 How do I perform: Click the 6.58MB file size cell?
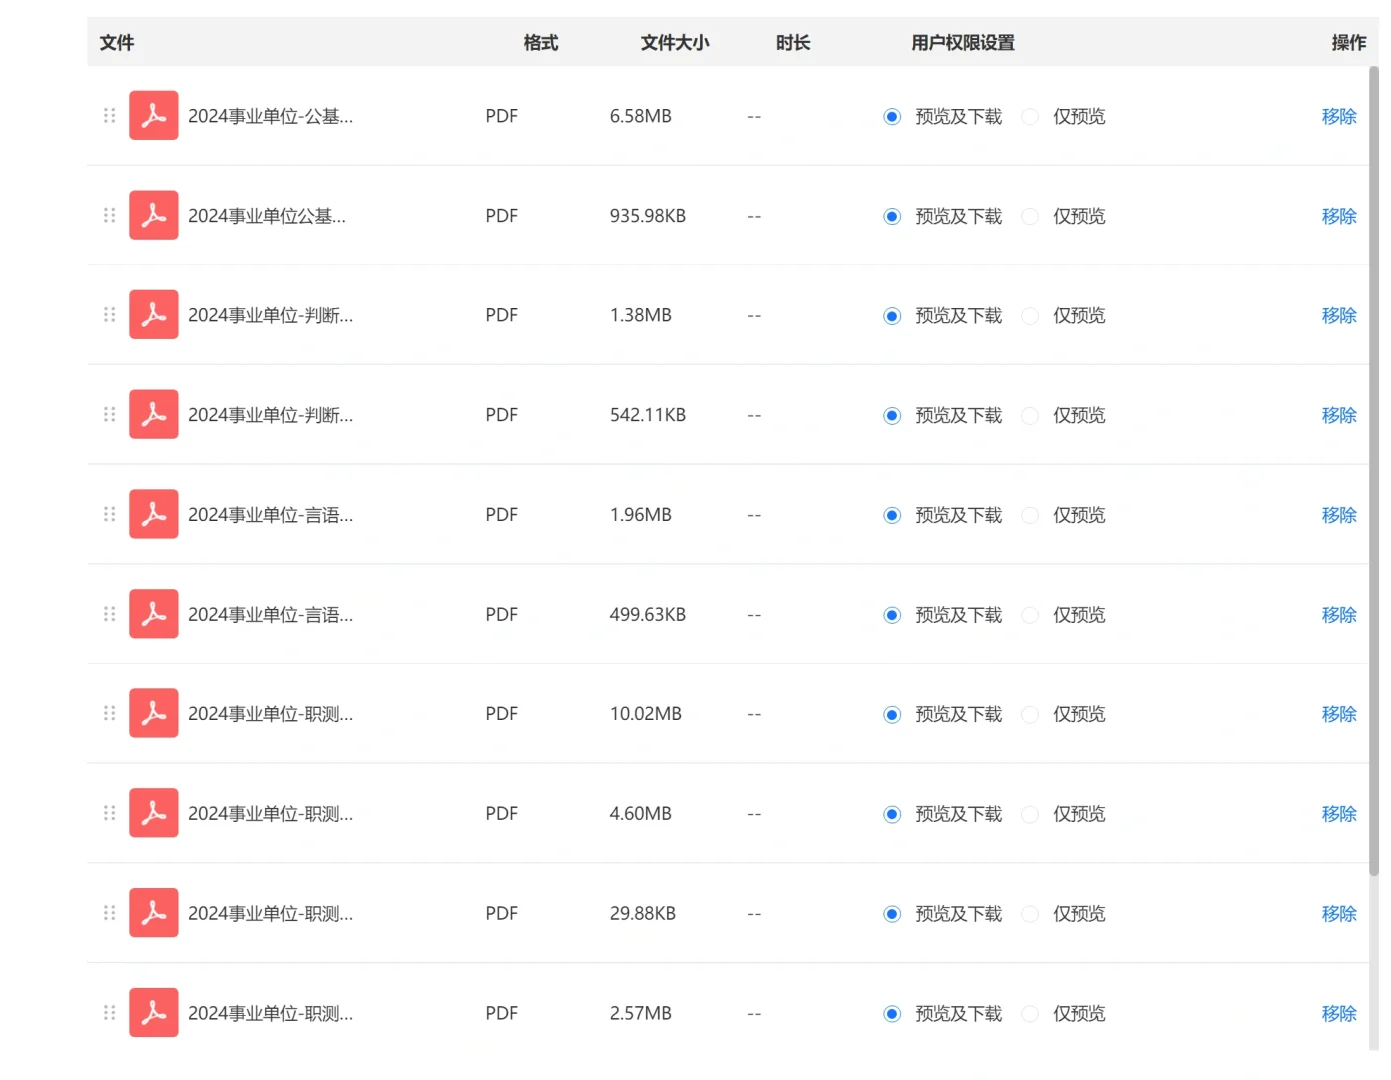click(x=641, y=117)
